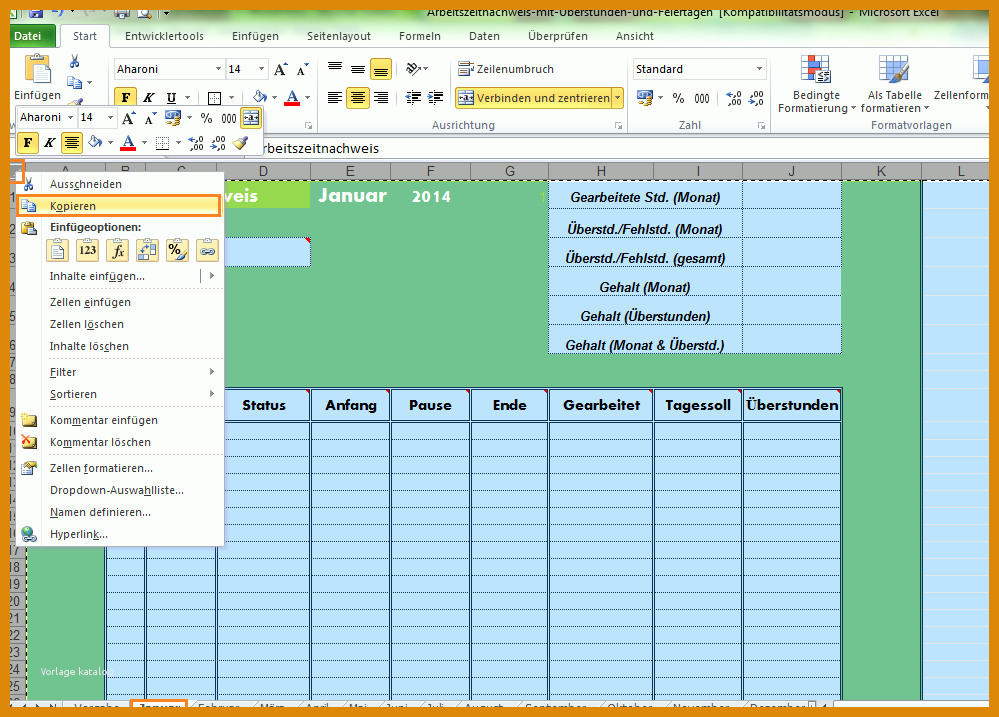Open mini toolbar font name dropdown
The image size is (999, 717).
click(71, 118)
